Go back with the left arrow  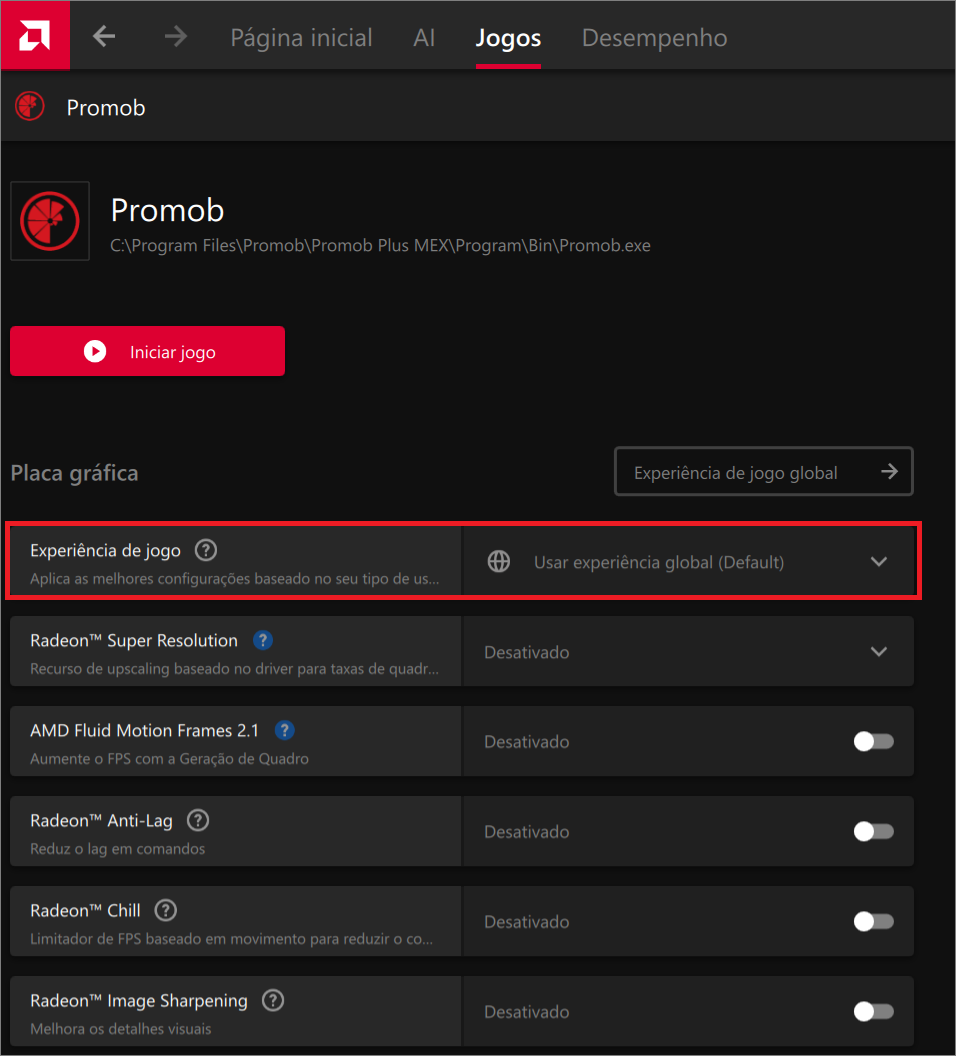point(104,36)
